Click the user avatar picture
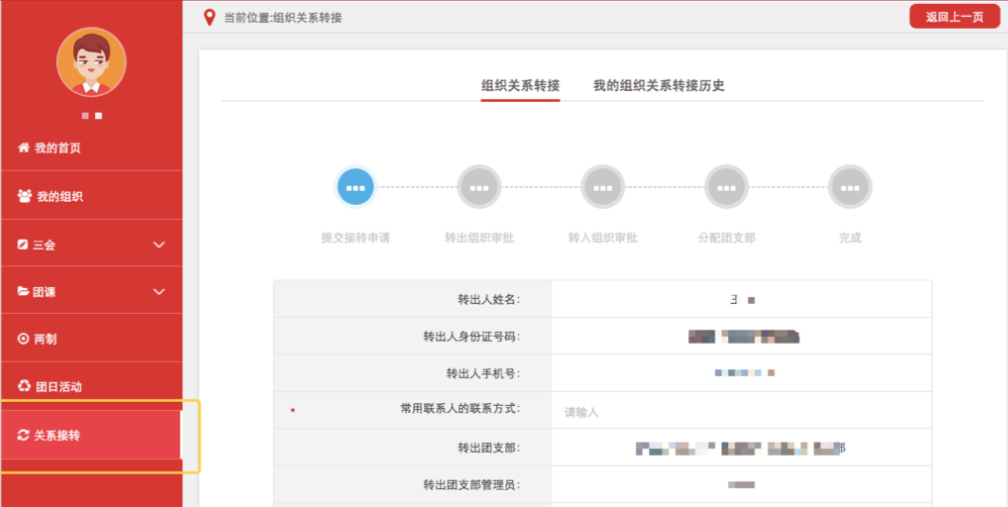1008x507 pixels. 91,62
